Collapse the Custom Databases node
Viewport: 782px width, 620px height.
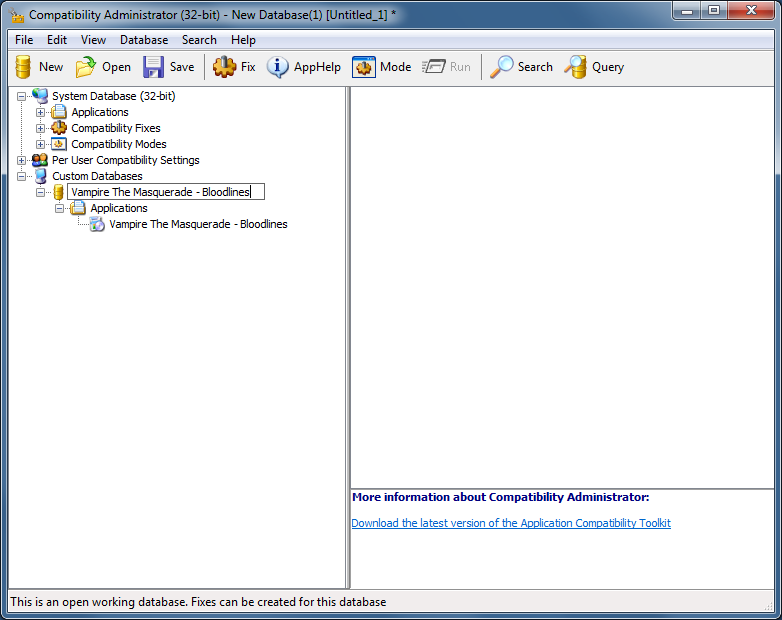(21, 176)
